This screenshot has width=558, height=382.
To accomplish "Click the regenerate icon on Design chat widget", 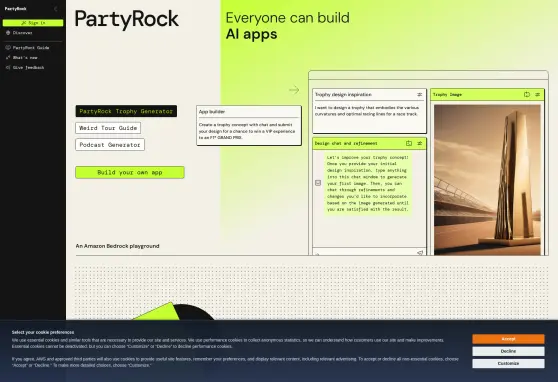I will click(409, 143).
